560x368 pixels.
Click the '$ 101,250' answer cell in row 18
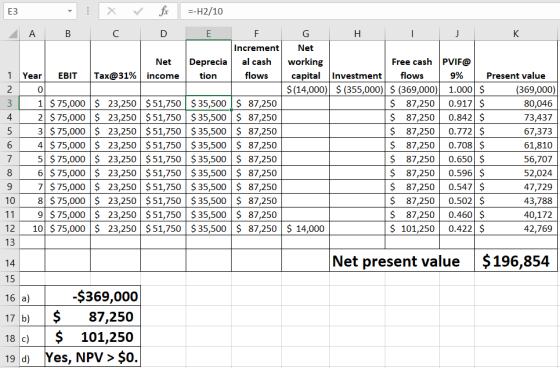coord(93,337)
